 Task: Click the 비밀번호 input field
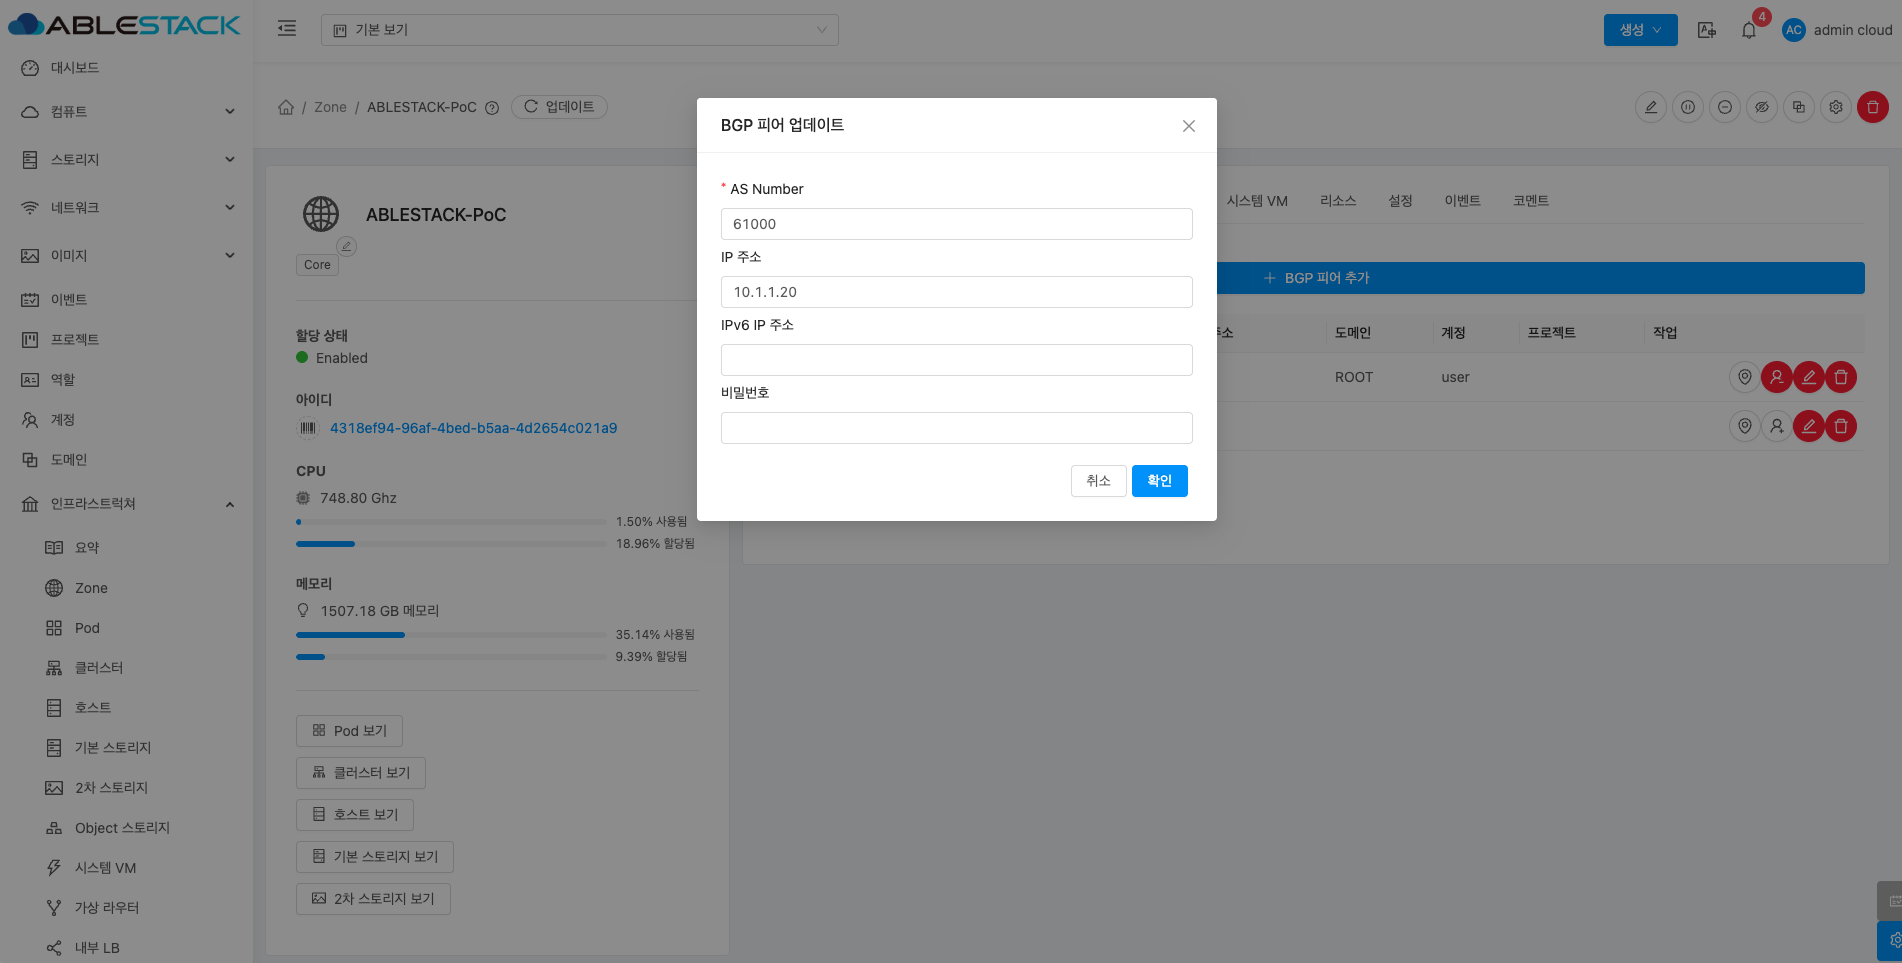tap(957, 428)
